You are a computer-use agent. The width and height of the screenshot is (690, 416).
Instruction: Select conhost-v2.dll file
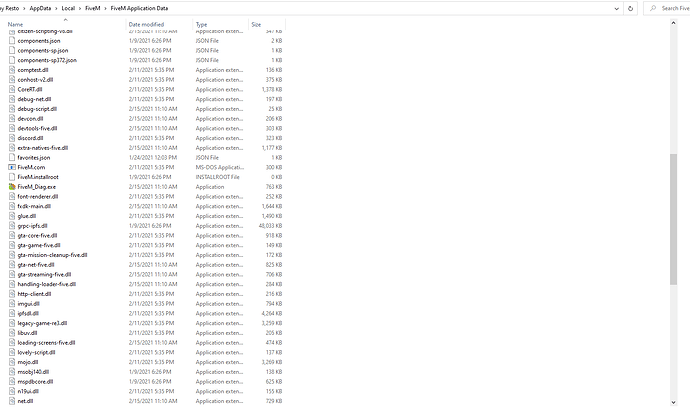tap(35, 80)
